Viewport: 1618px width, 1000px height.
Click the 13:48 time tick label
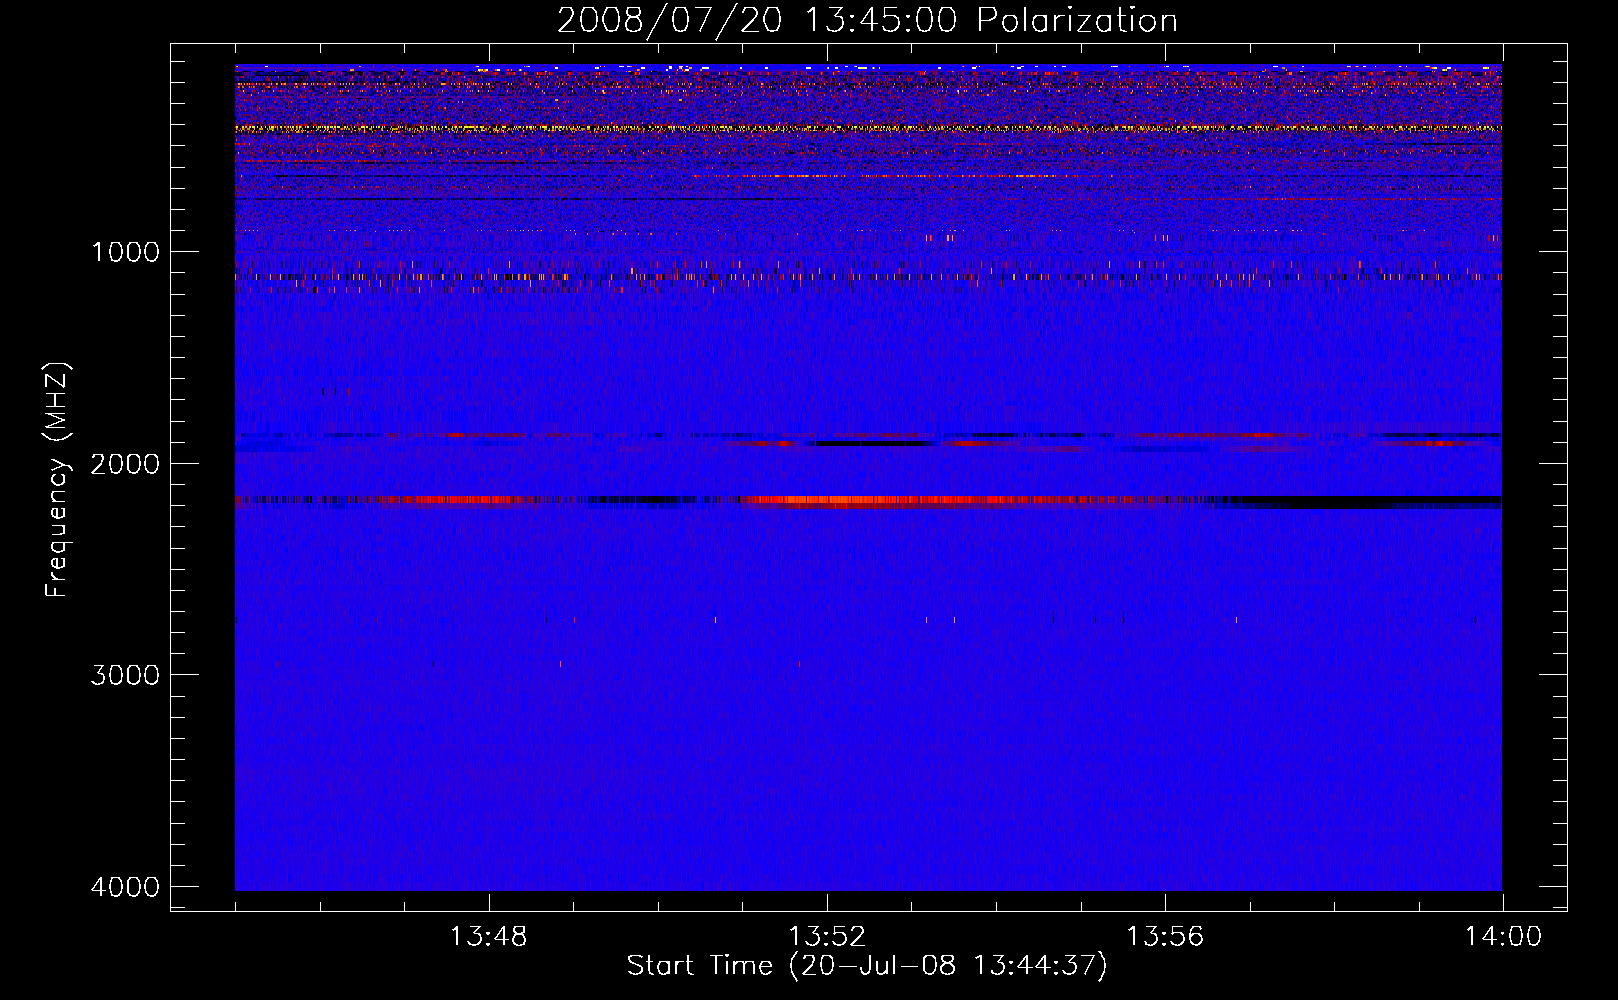pos(488,937)
